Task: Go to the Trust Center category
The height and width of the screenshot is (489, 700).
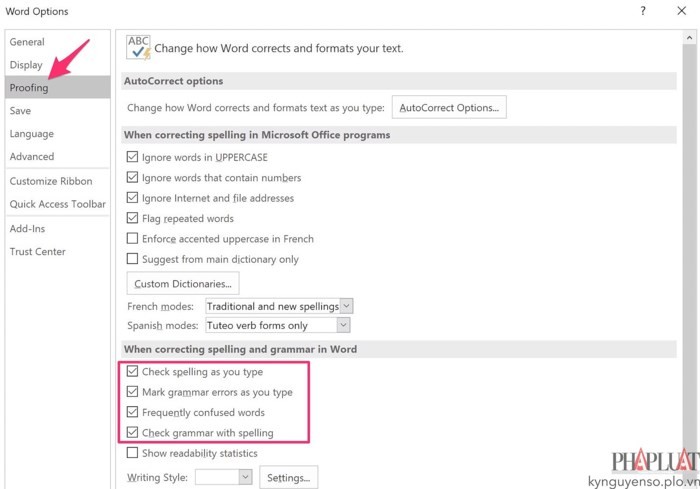Action: click(38, 251)
